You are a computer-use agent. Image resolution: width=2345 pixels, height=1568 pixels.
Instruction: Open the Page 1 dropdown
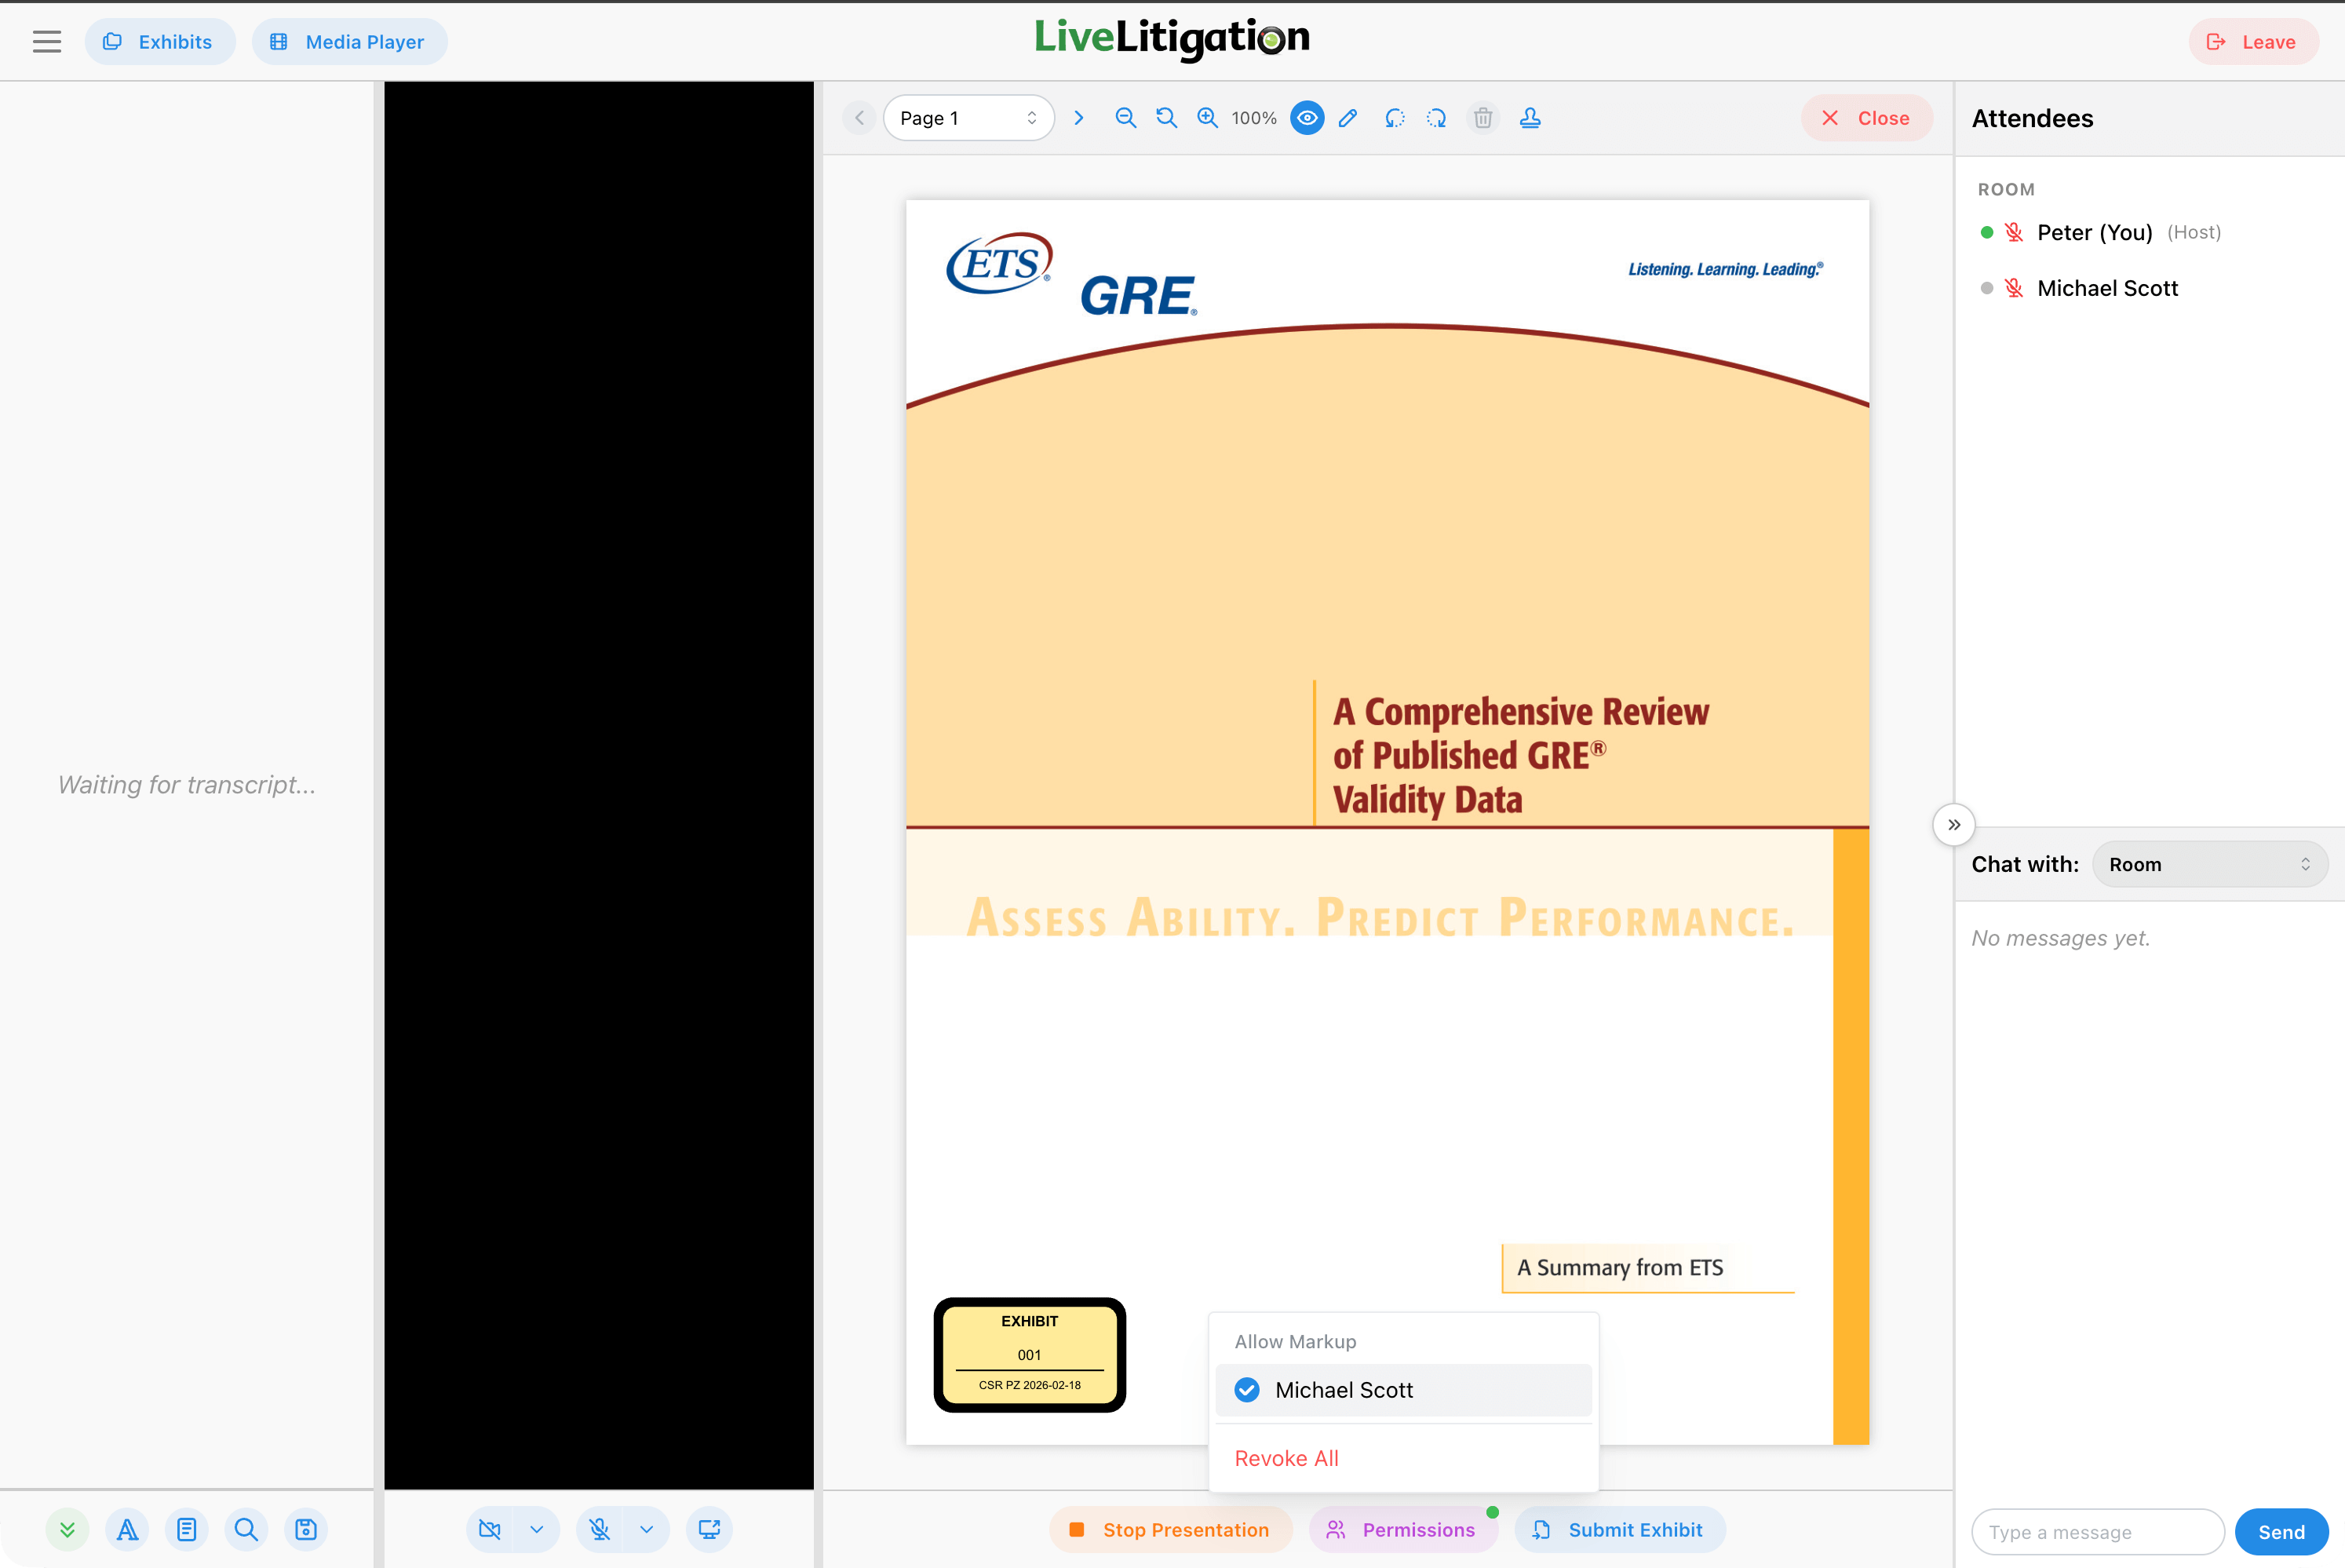(968, 118)
